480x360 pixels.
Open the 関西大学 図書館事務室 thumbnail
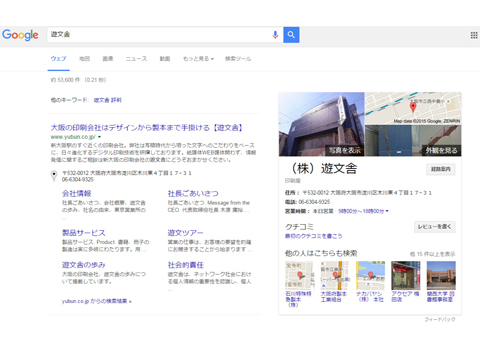click(441, 276)
